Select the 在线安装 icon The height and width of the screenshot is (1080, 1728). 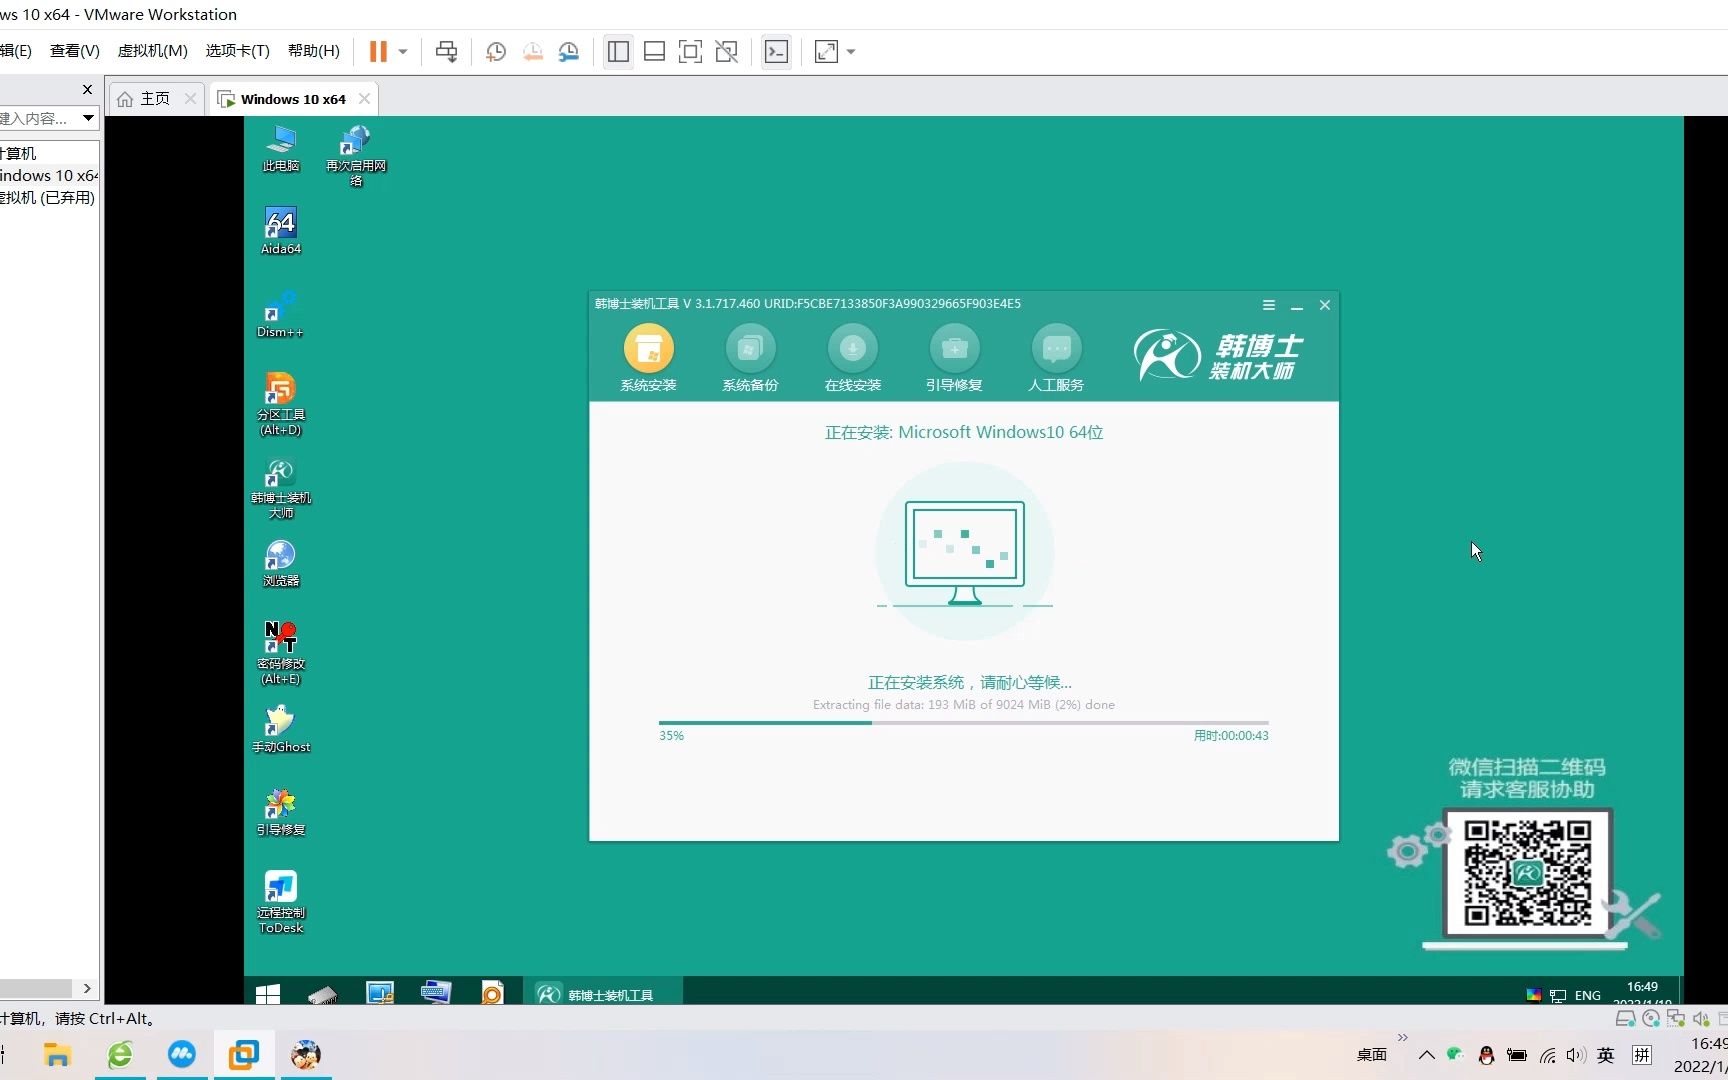coord(853,358)
